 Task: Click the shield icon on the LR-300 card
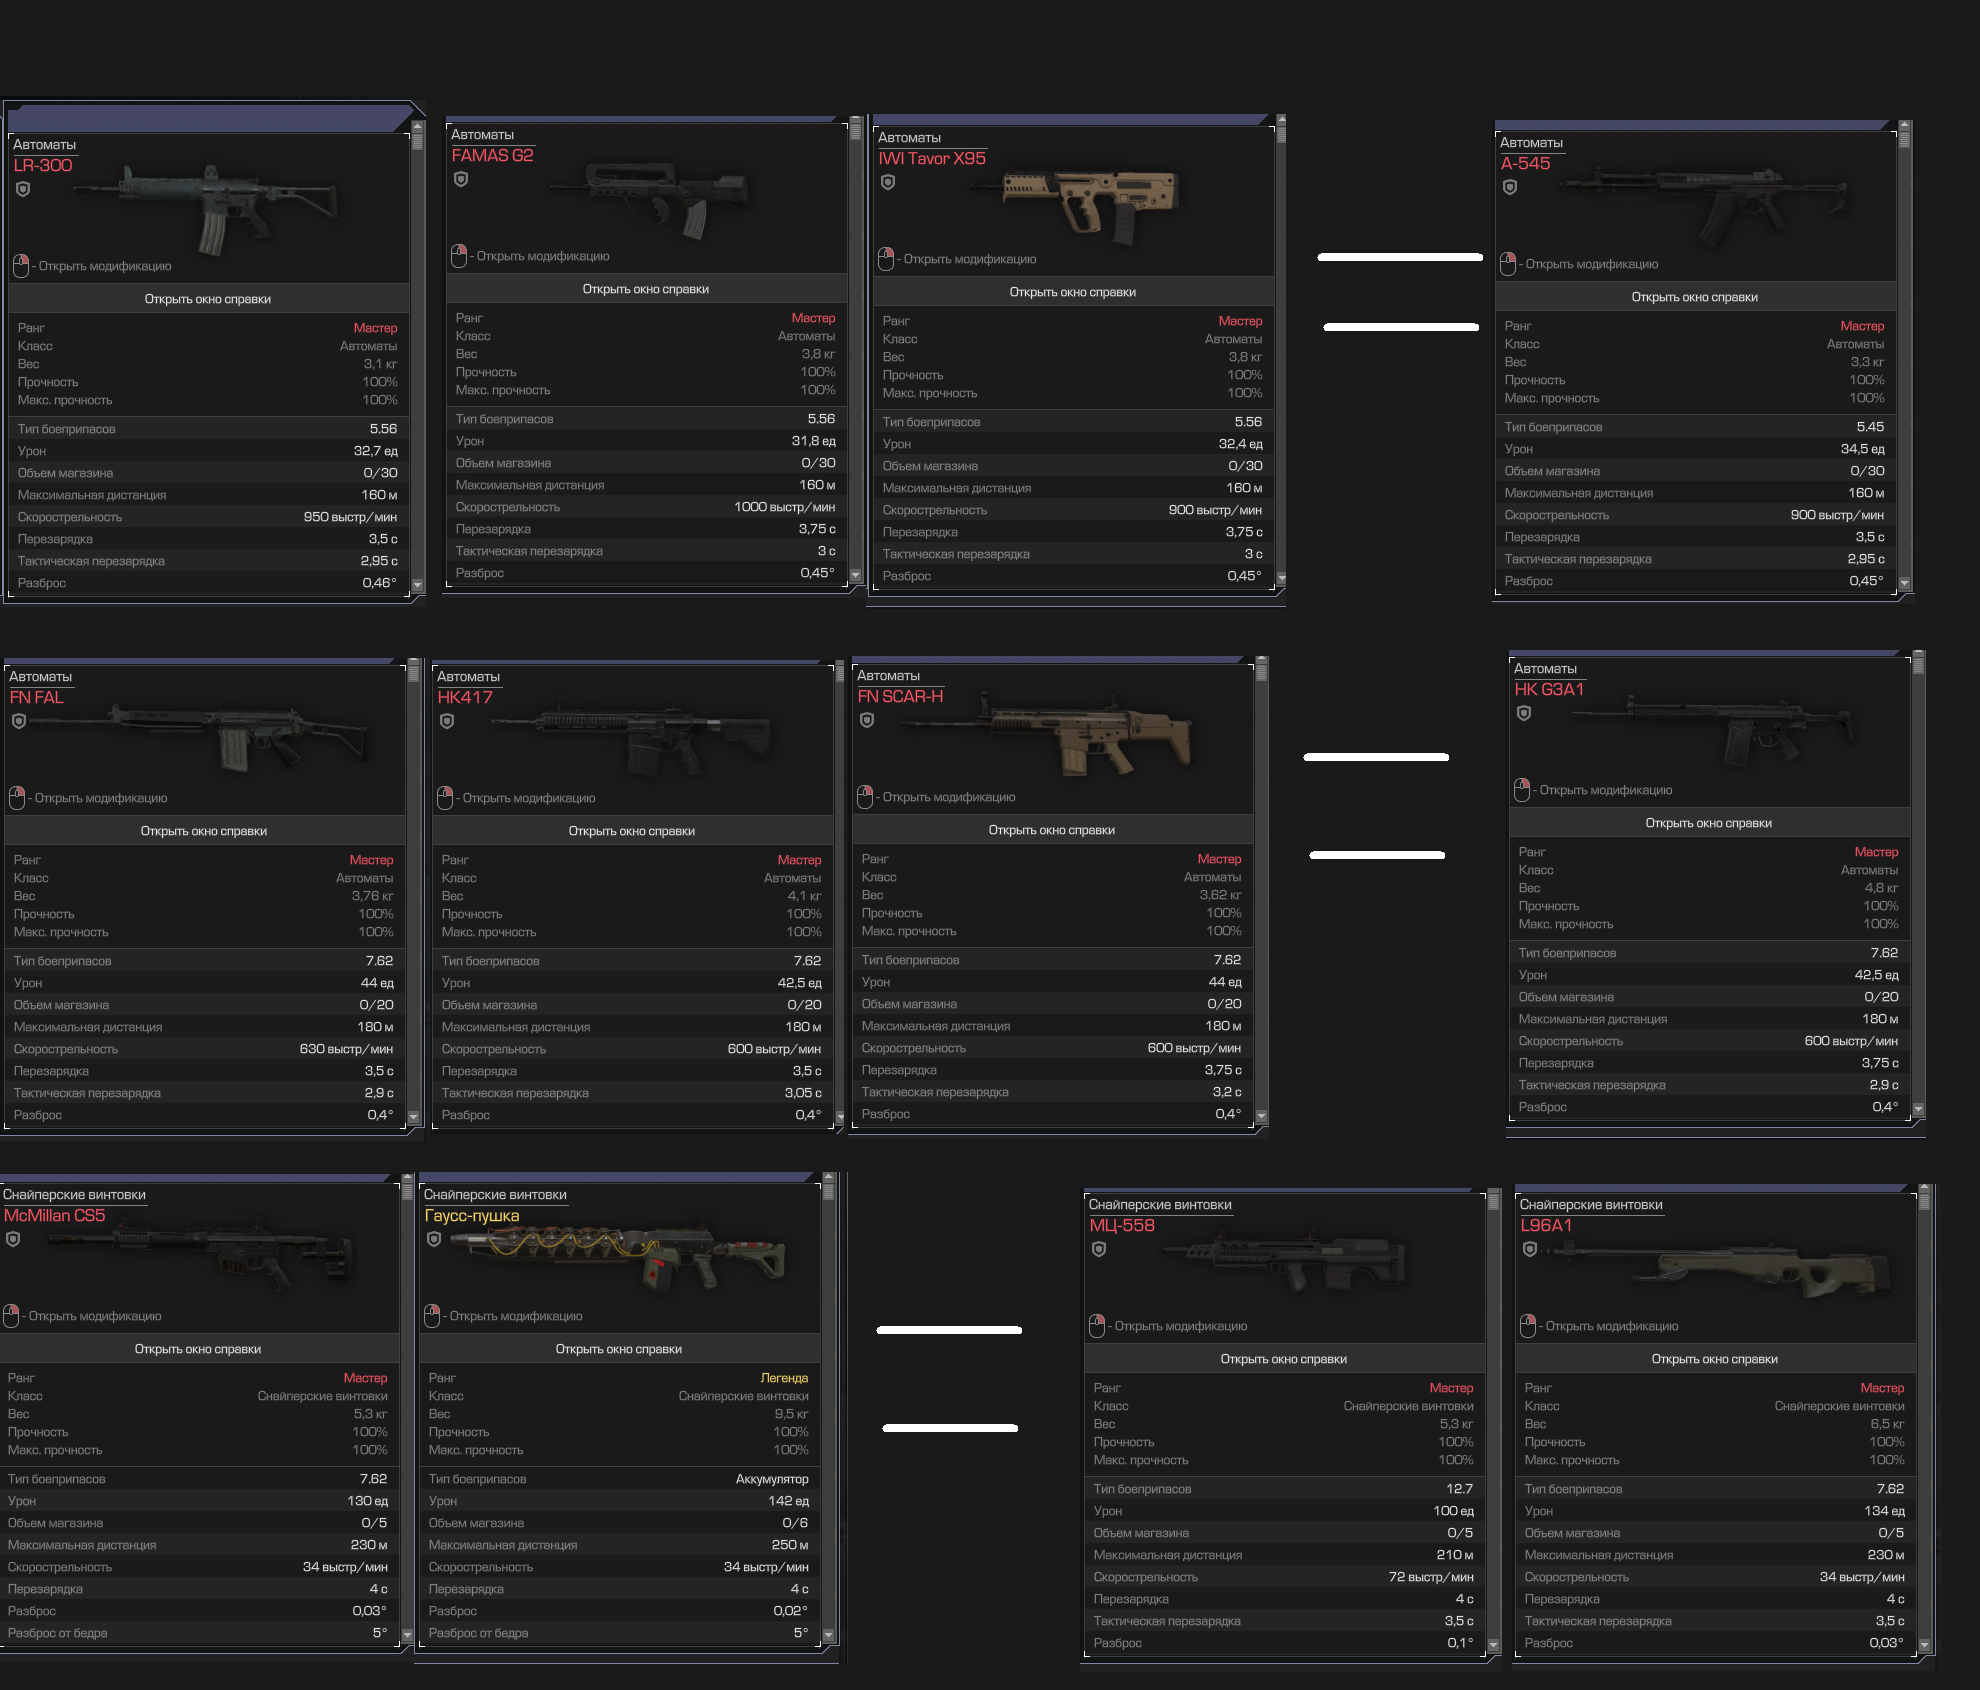(23, 189)
